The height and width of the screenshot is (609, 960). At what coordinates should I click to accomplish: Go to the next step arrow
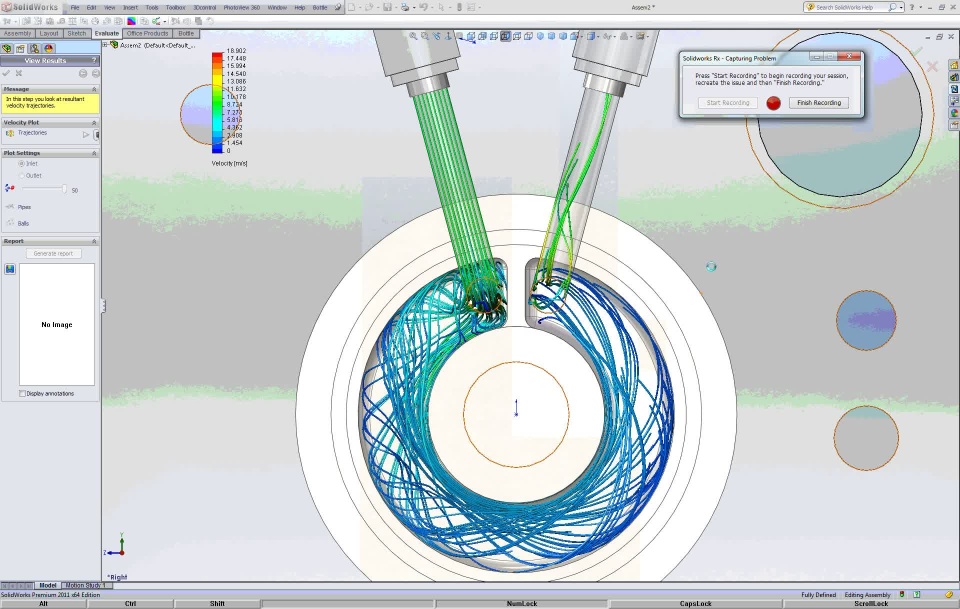(x=95, y=73)
